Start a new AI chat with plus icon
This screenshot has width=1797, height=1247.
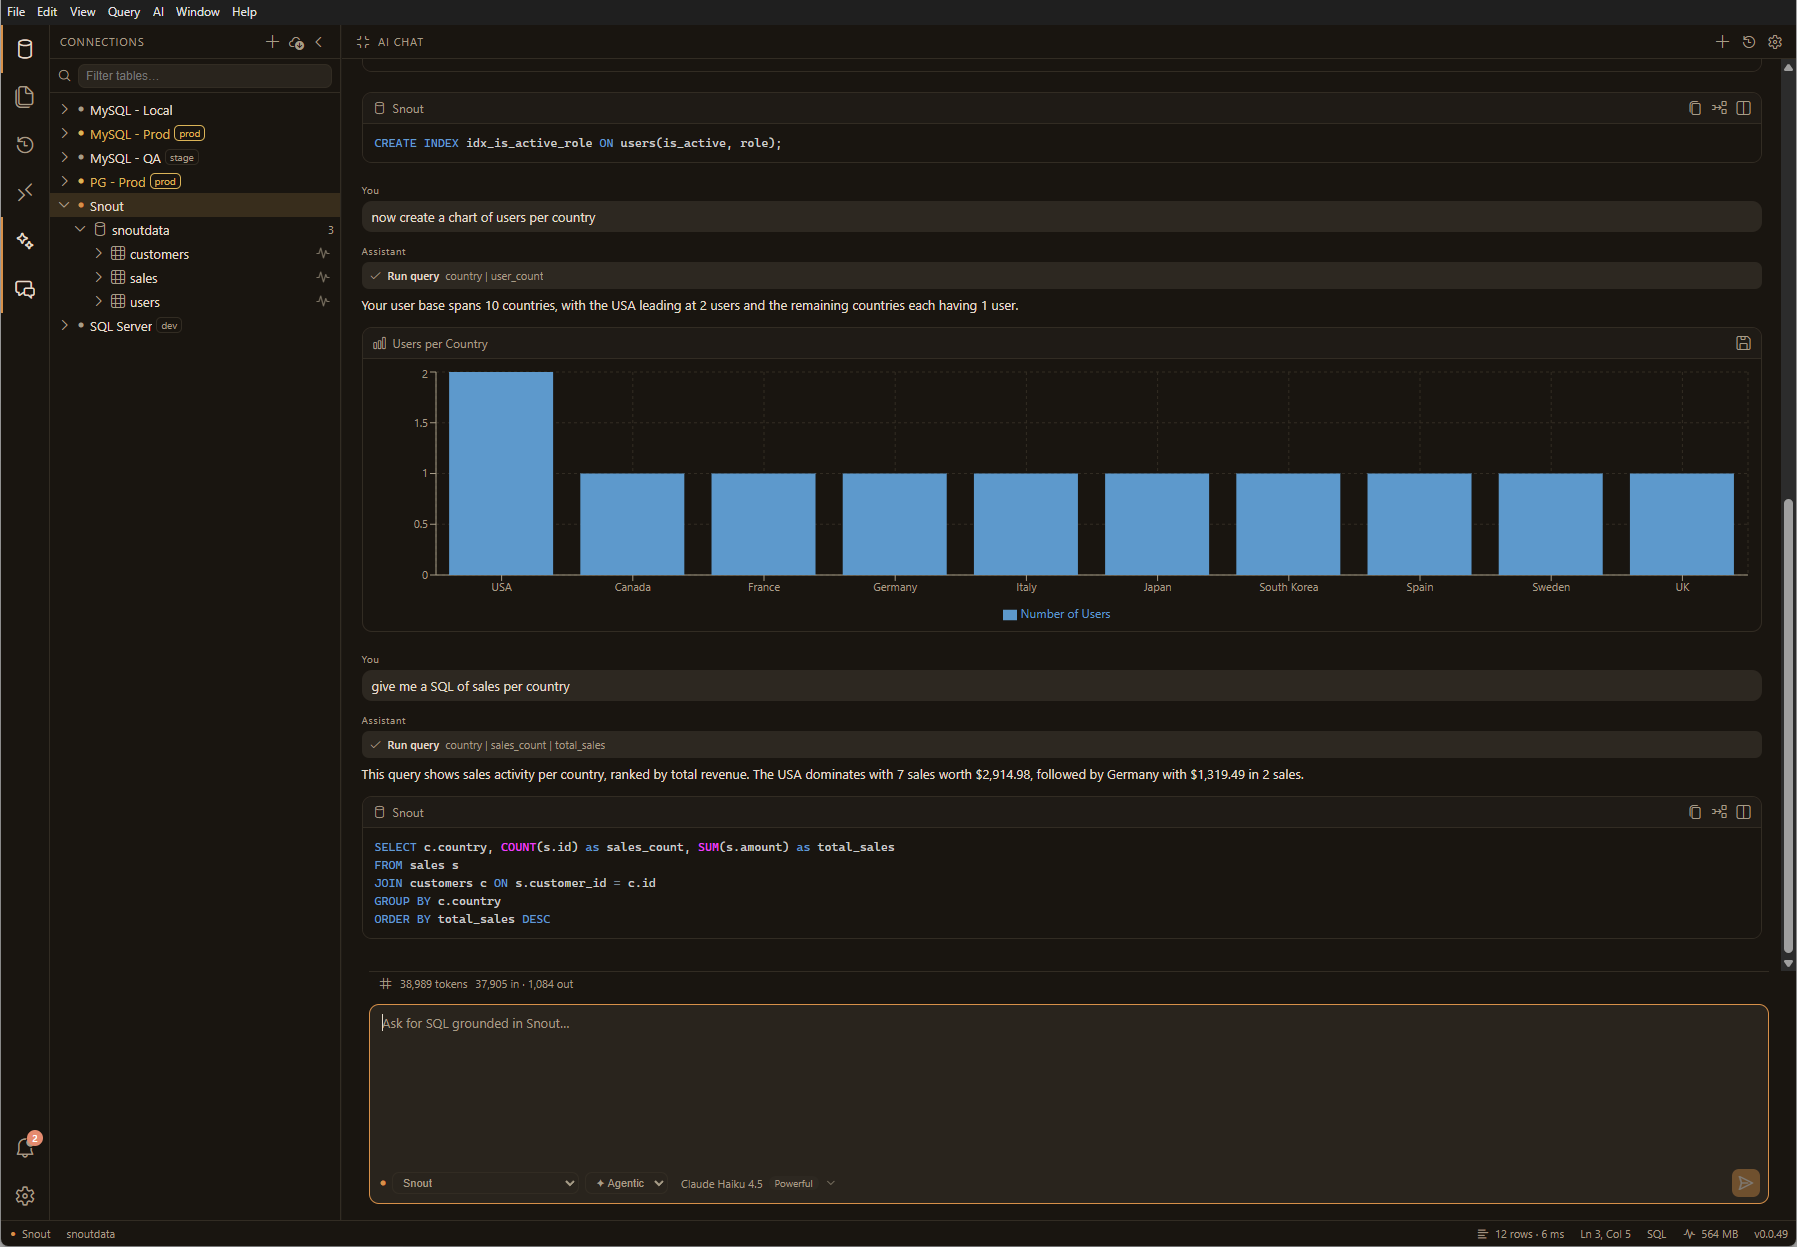click(1722, 42)
